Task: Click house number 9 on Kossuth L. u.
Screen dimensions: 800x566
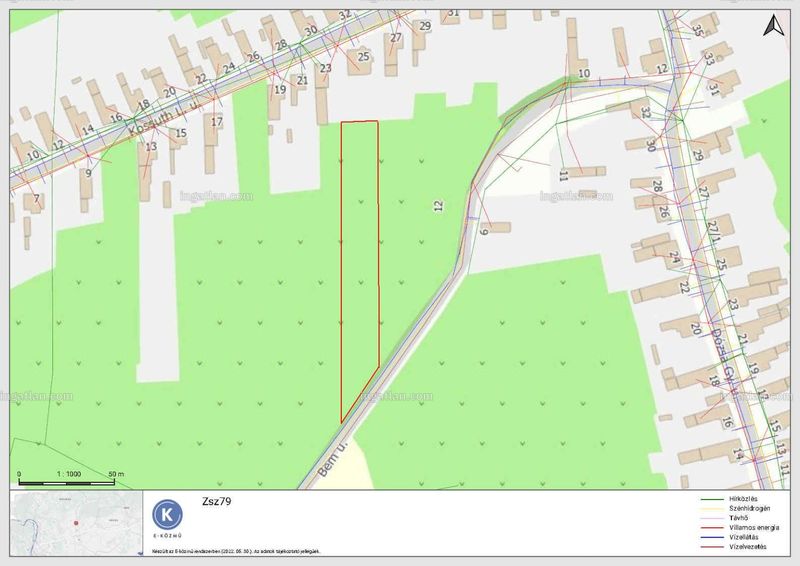Action: point(88,173)
